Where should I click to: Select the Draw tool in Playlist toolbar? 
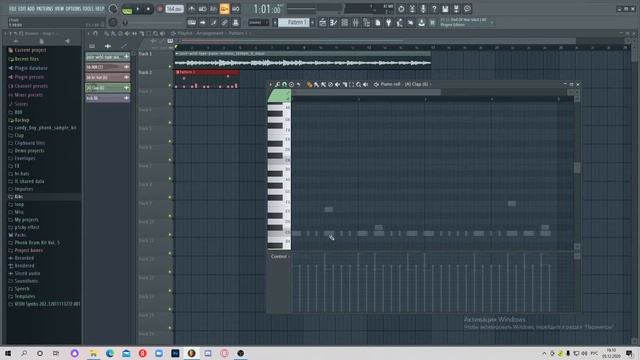coord(107,33)
